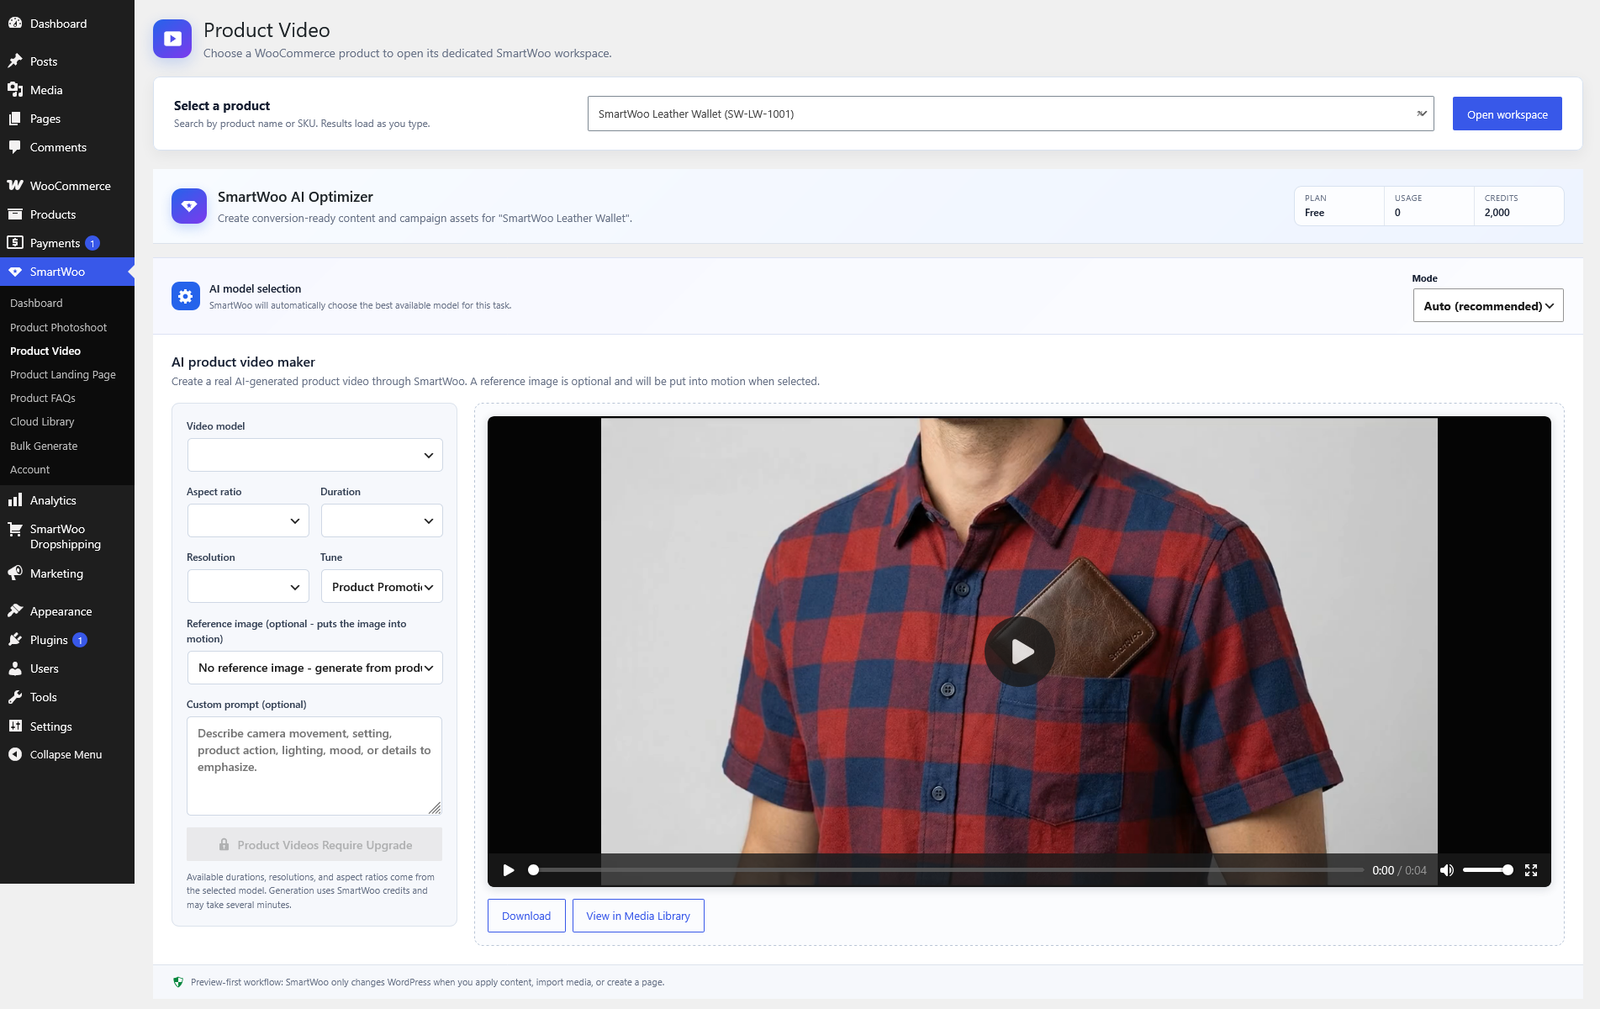The width and height of the screenshot is (1600, 1009).
Task: Click the Appearance paintbrush icon
Action: (15, 611)
